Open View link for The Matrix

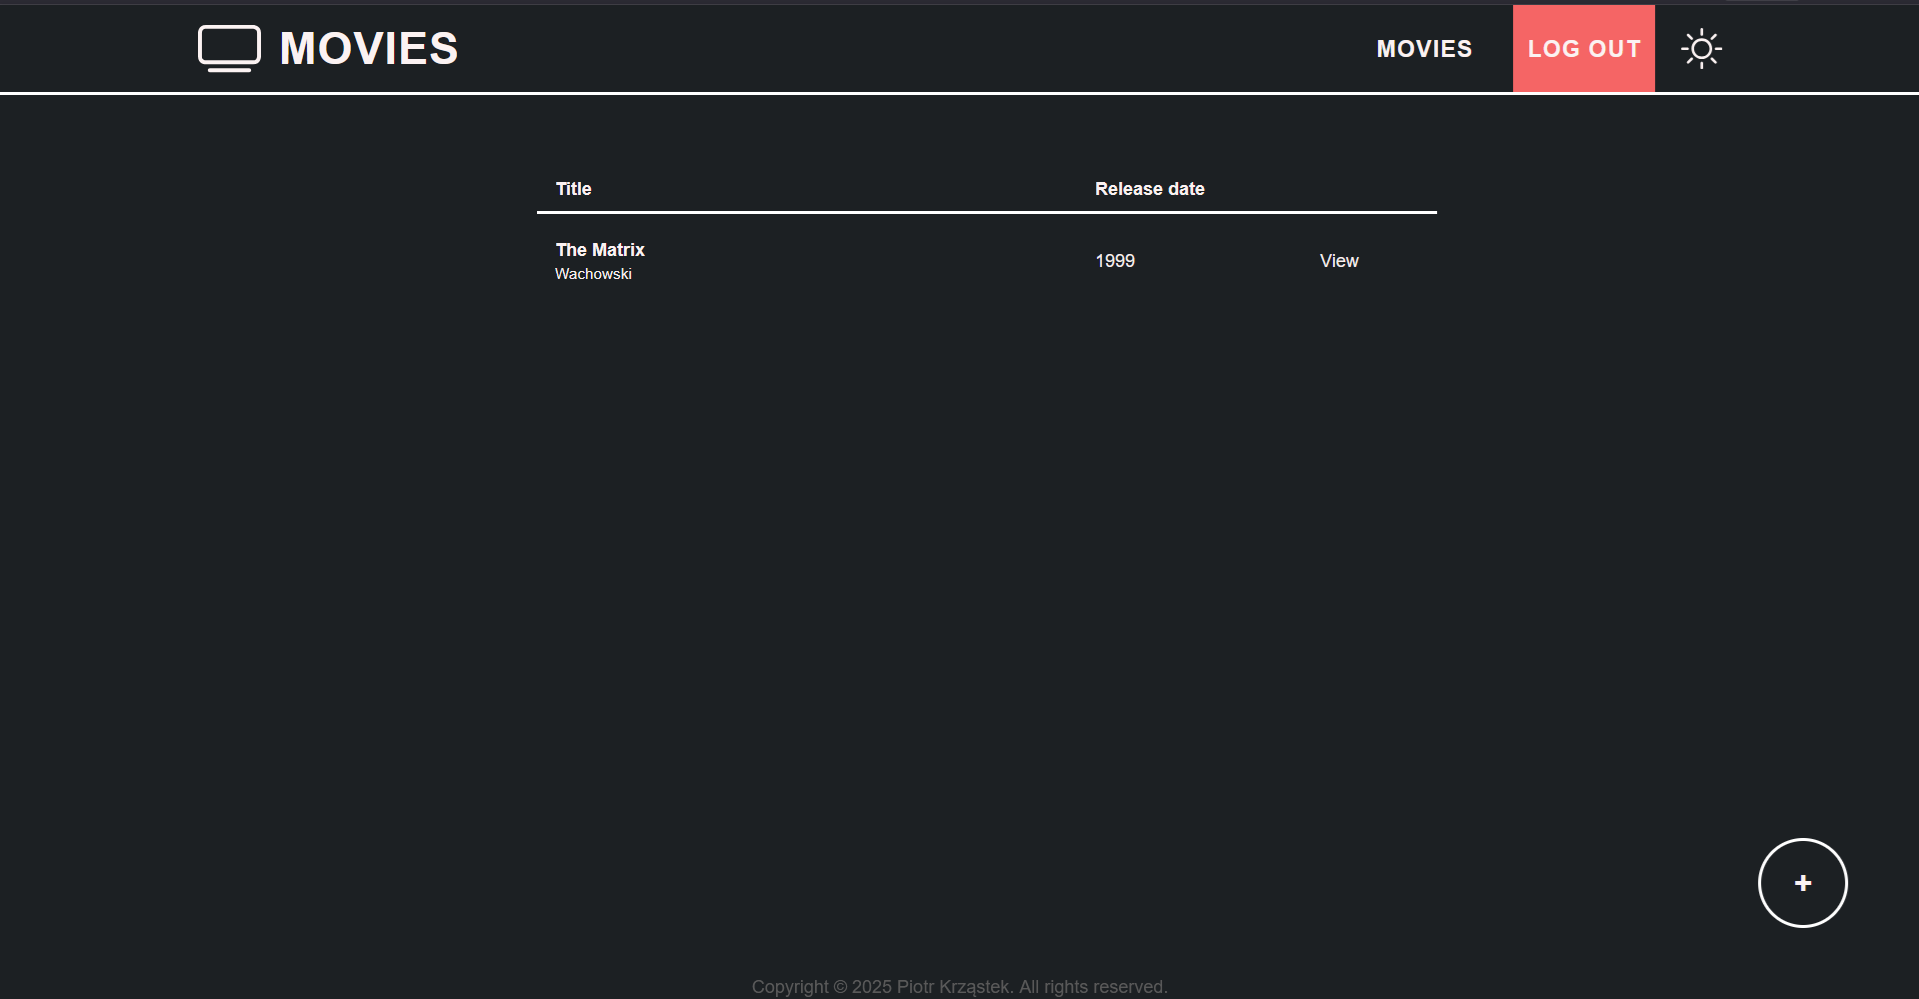(1338, 261)
